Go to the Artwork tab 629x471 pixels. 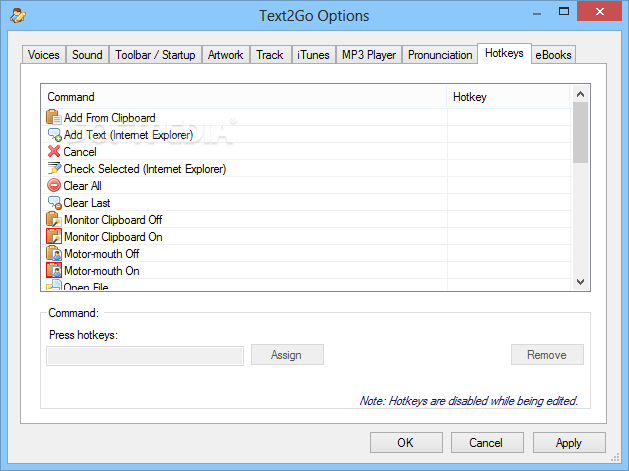pyautogui.click(x=225, y=55)
